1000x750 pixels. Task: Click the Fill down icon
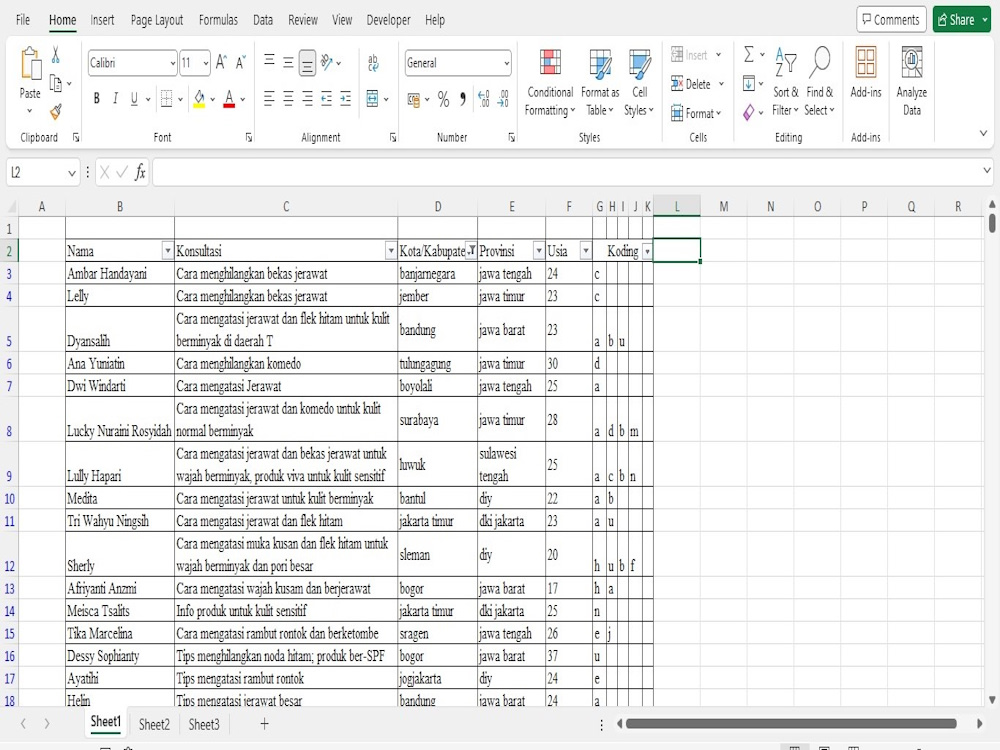pos(749,84)
